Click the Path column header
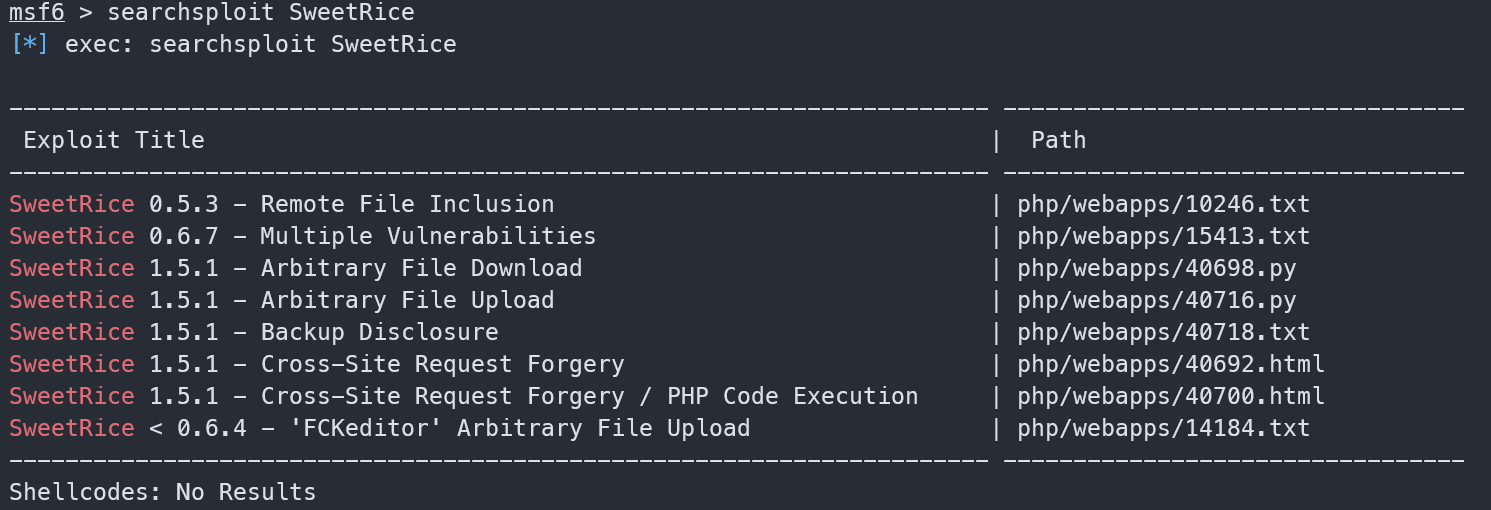The width and height of the screenshot is (1491, 510). click(x=1058, y=140)
